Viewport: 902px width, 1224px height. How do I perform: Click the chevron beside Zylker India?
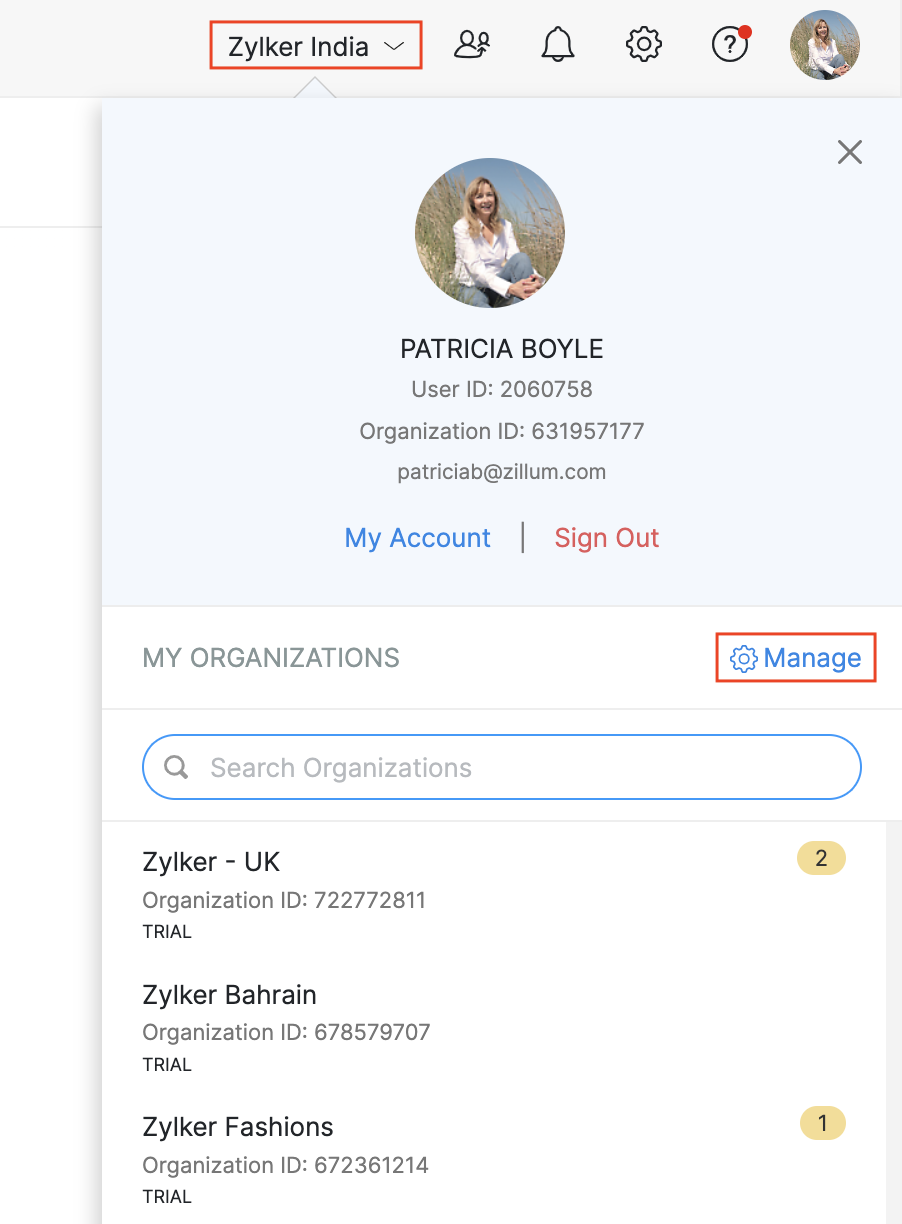(x=396, y=45)
